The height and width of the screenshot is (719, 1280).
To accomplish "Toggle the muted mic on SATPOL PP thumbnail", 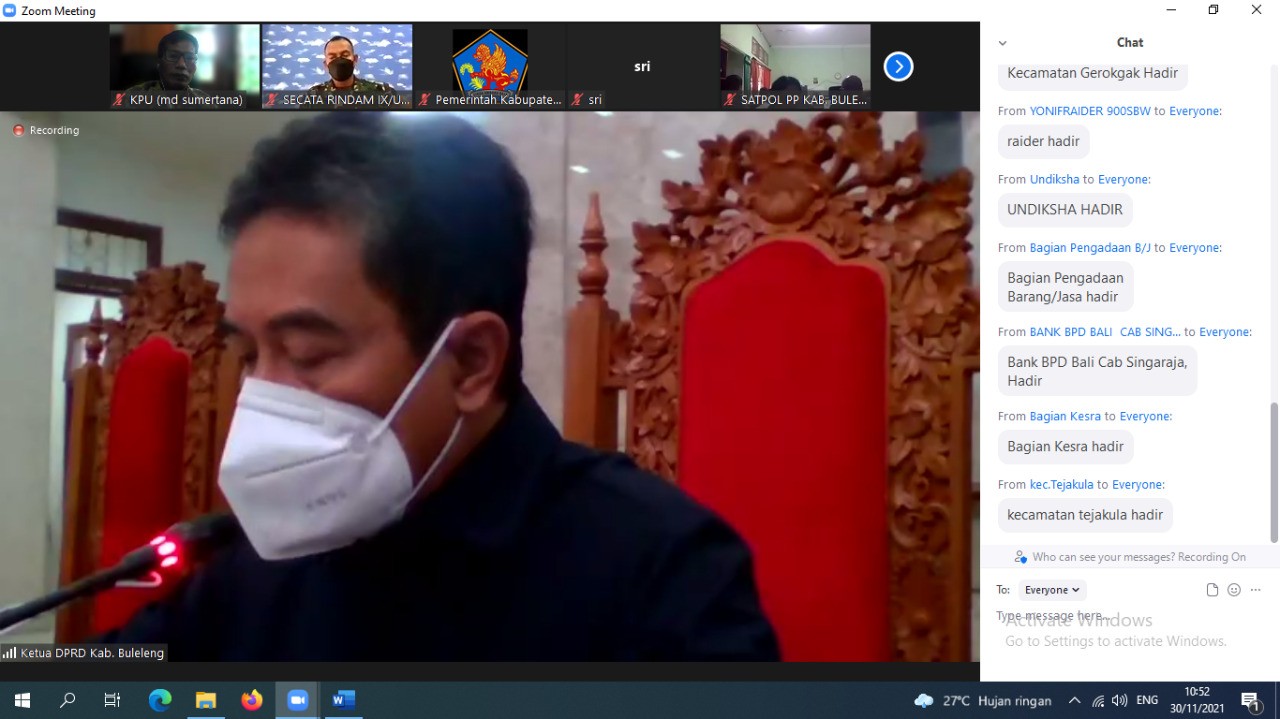I will 730,100.
